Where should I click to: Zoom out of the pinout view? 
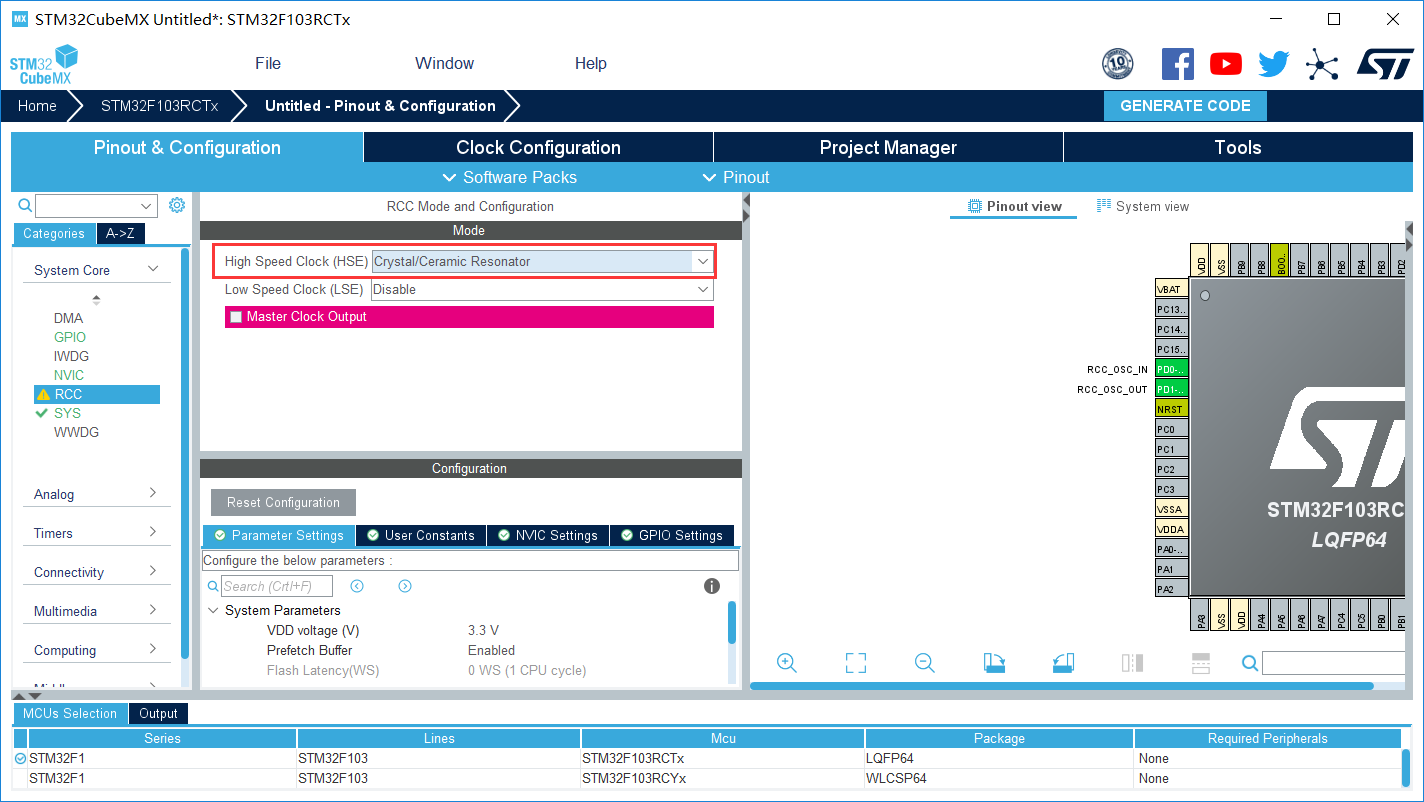click(925, 663)
